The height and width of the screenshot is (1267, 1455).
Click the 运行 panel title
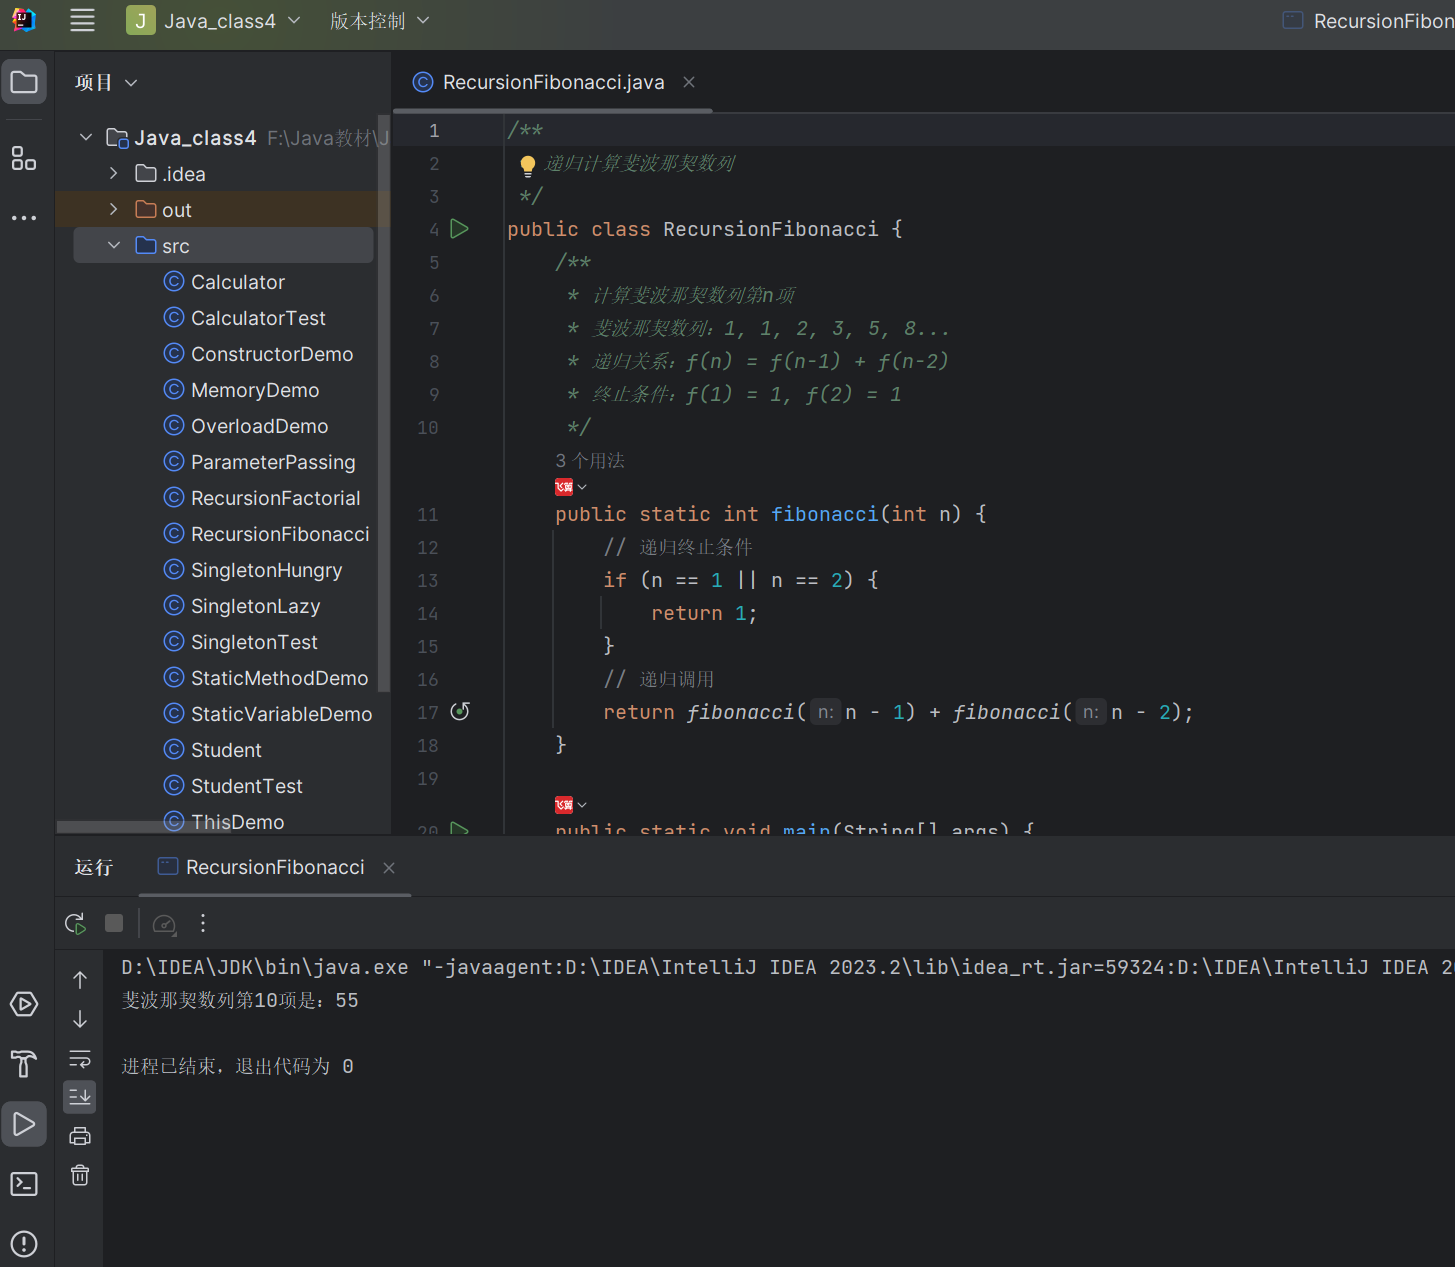pos(94,868)
